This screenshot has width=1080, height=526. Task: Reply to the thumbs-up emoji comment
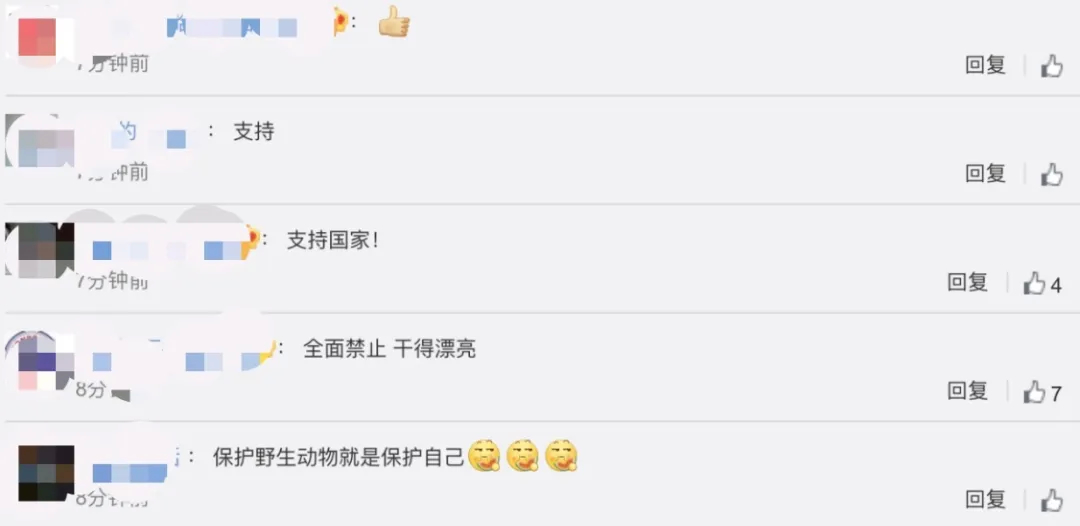click(986, 65)
